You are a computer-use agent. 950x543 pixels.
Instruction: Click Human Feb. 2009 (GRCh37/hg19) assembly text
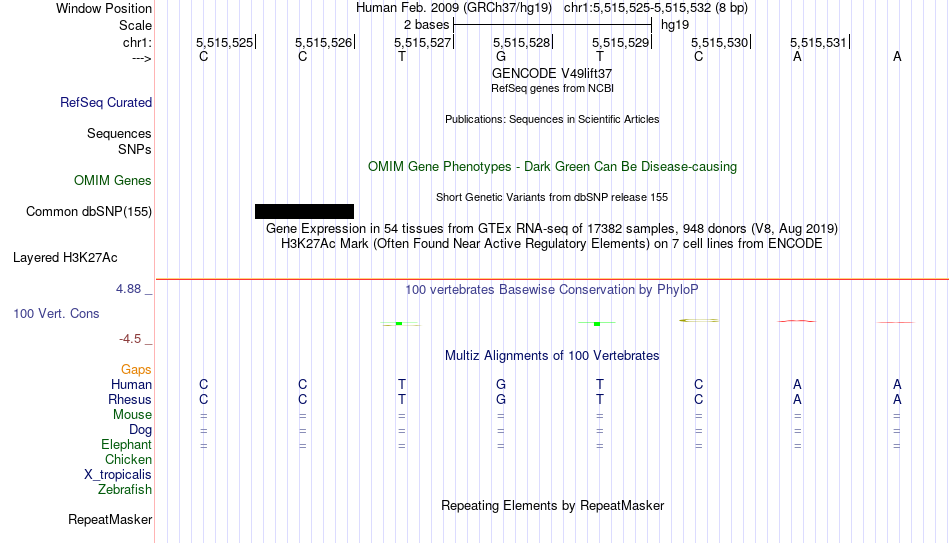coord(454,8)
